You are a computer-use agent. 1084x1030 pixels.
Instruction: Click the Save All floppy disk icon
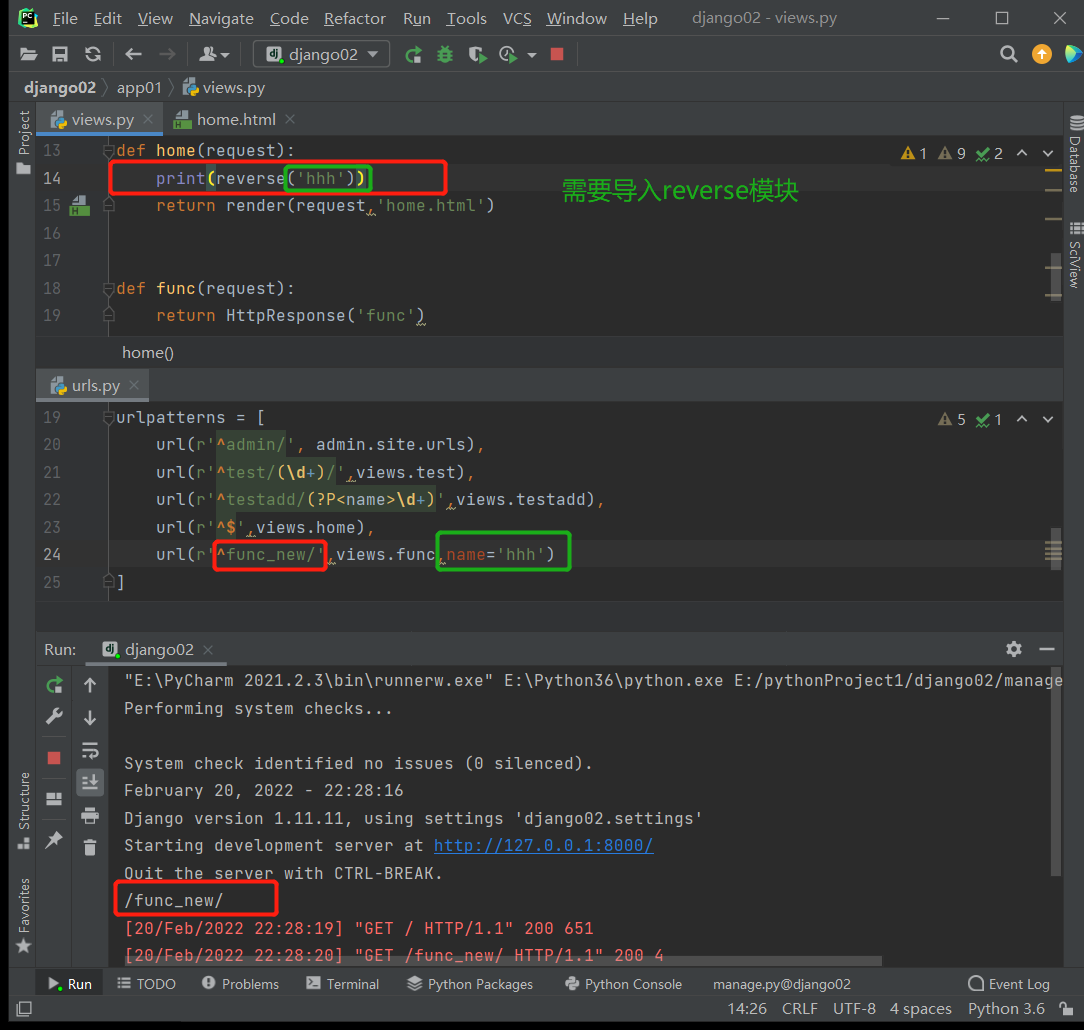point(60,55)
